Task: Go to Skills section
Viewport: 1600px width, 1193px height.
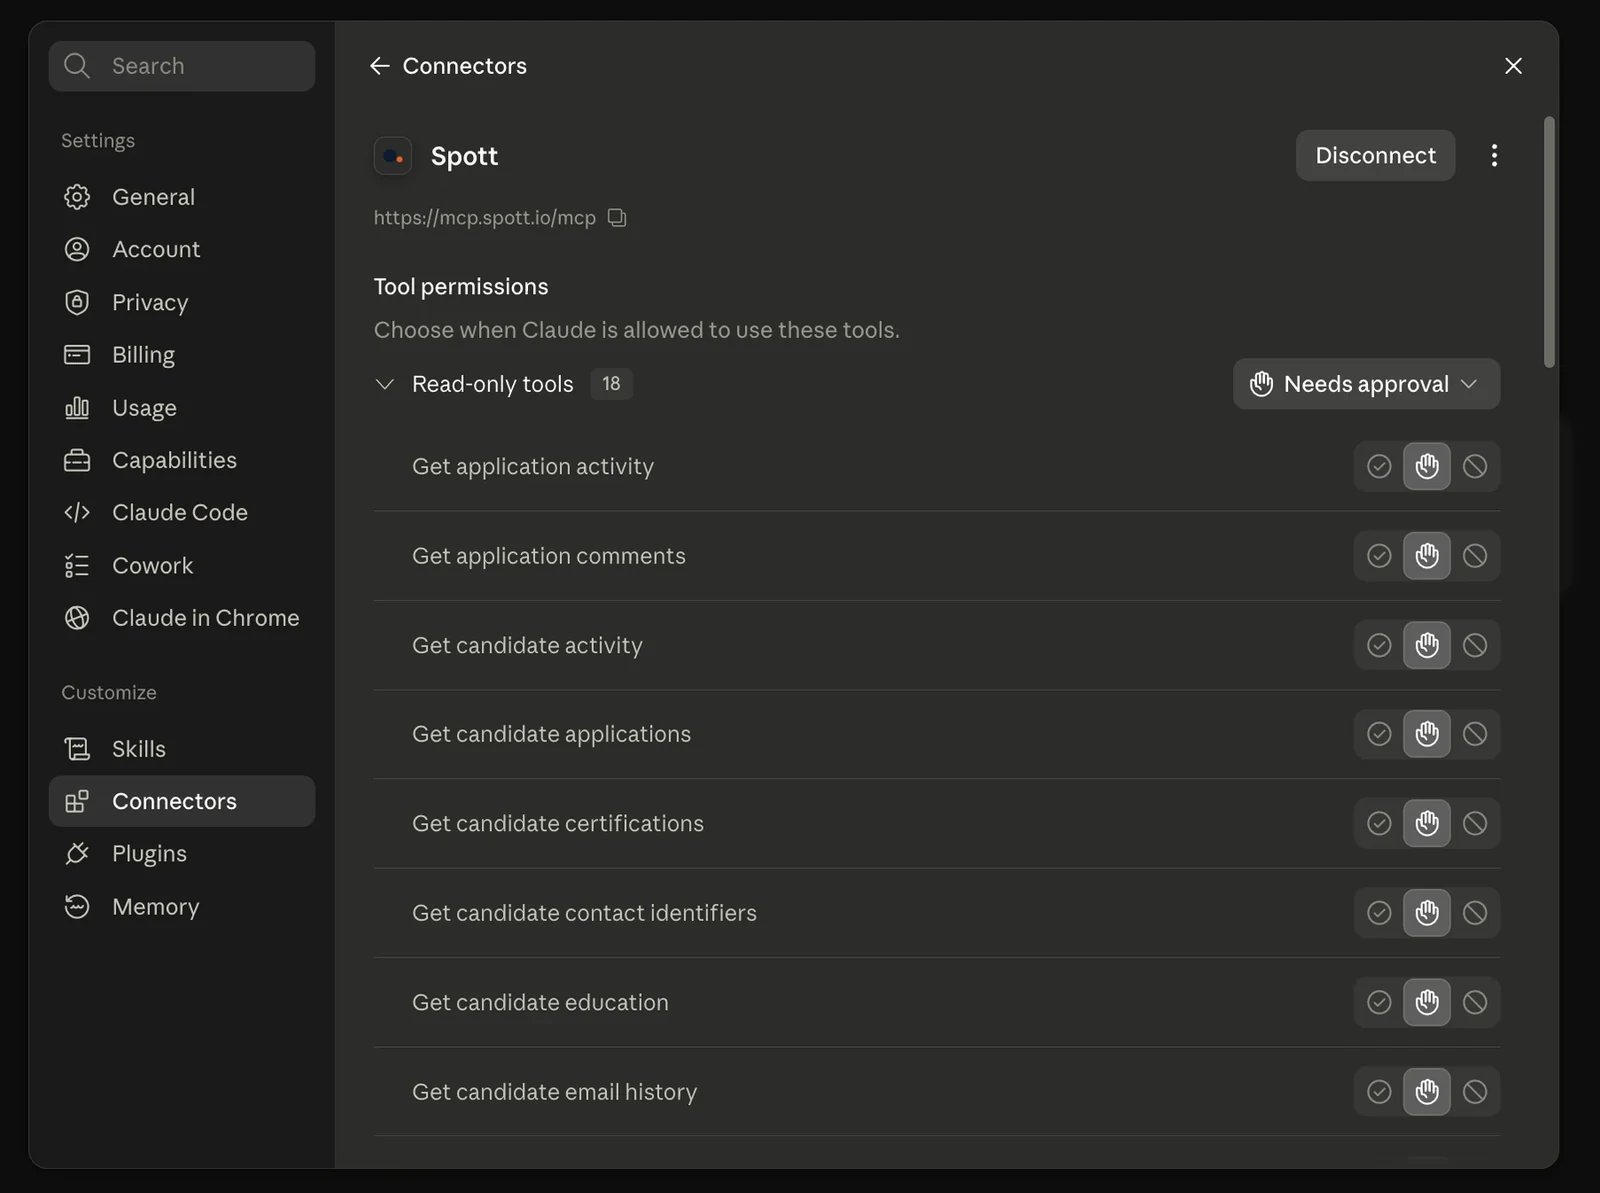Action: (x=181, y=749)
